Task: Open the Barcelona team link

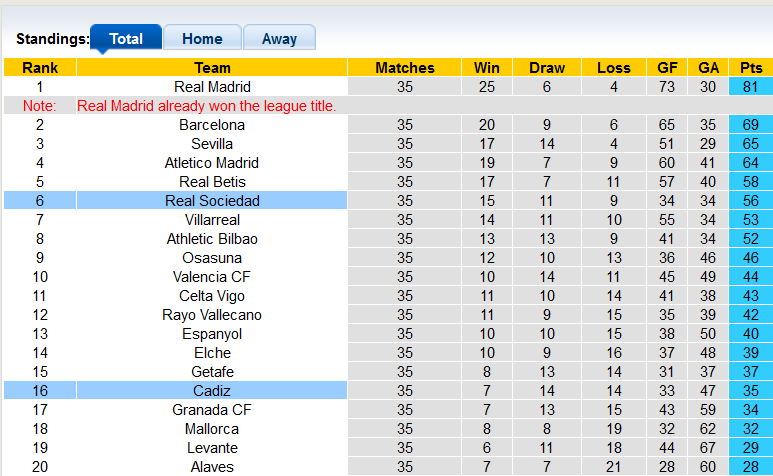Action: coord(212,125)
